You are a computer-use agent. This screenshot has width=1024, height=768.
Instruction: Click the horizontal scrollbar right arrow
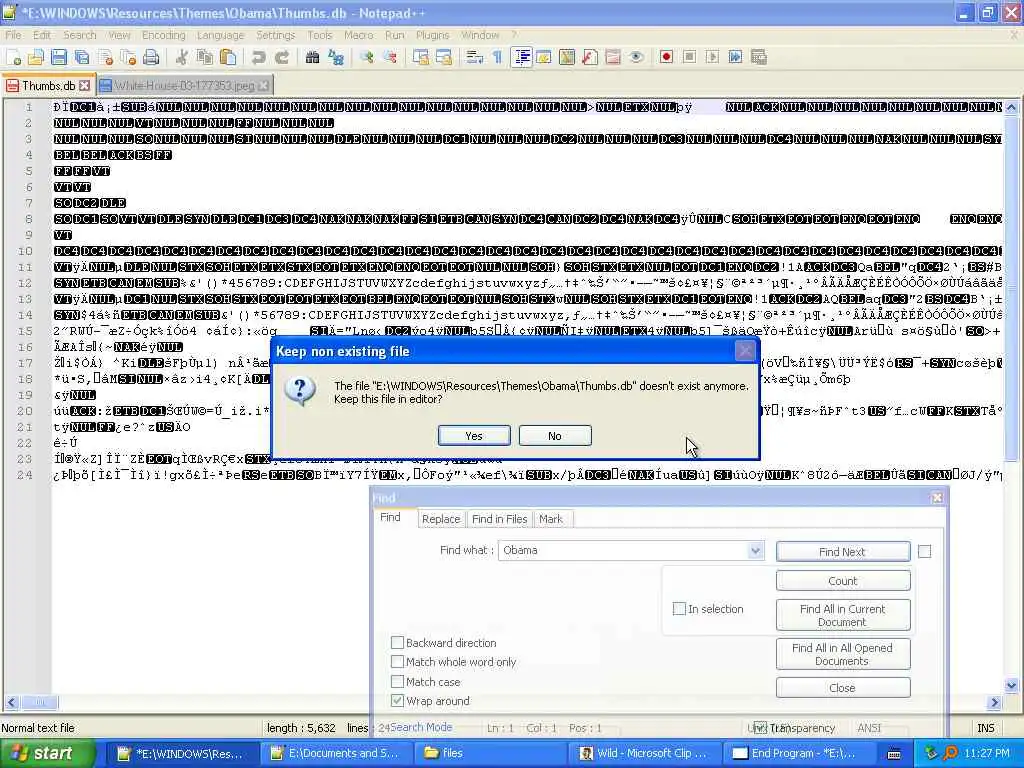pos(995,703)
